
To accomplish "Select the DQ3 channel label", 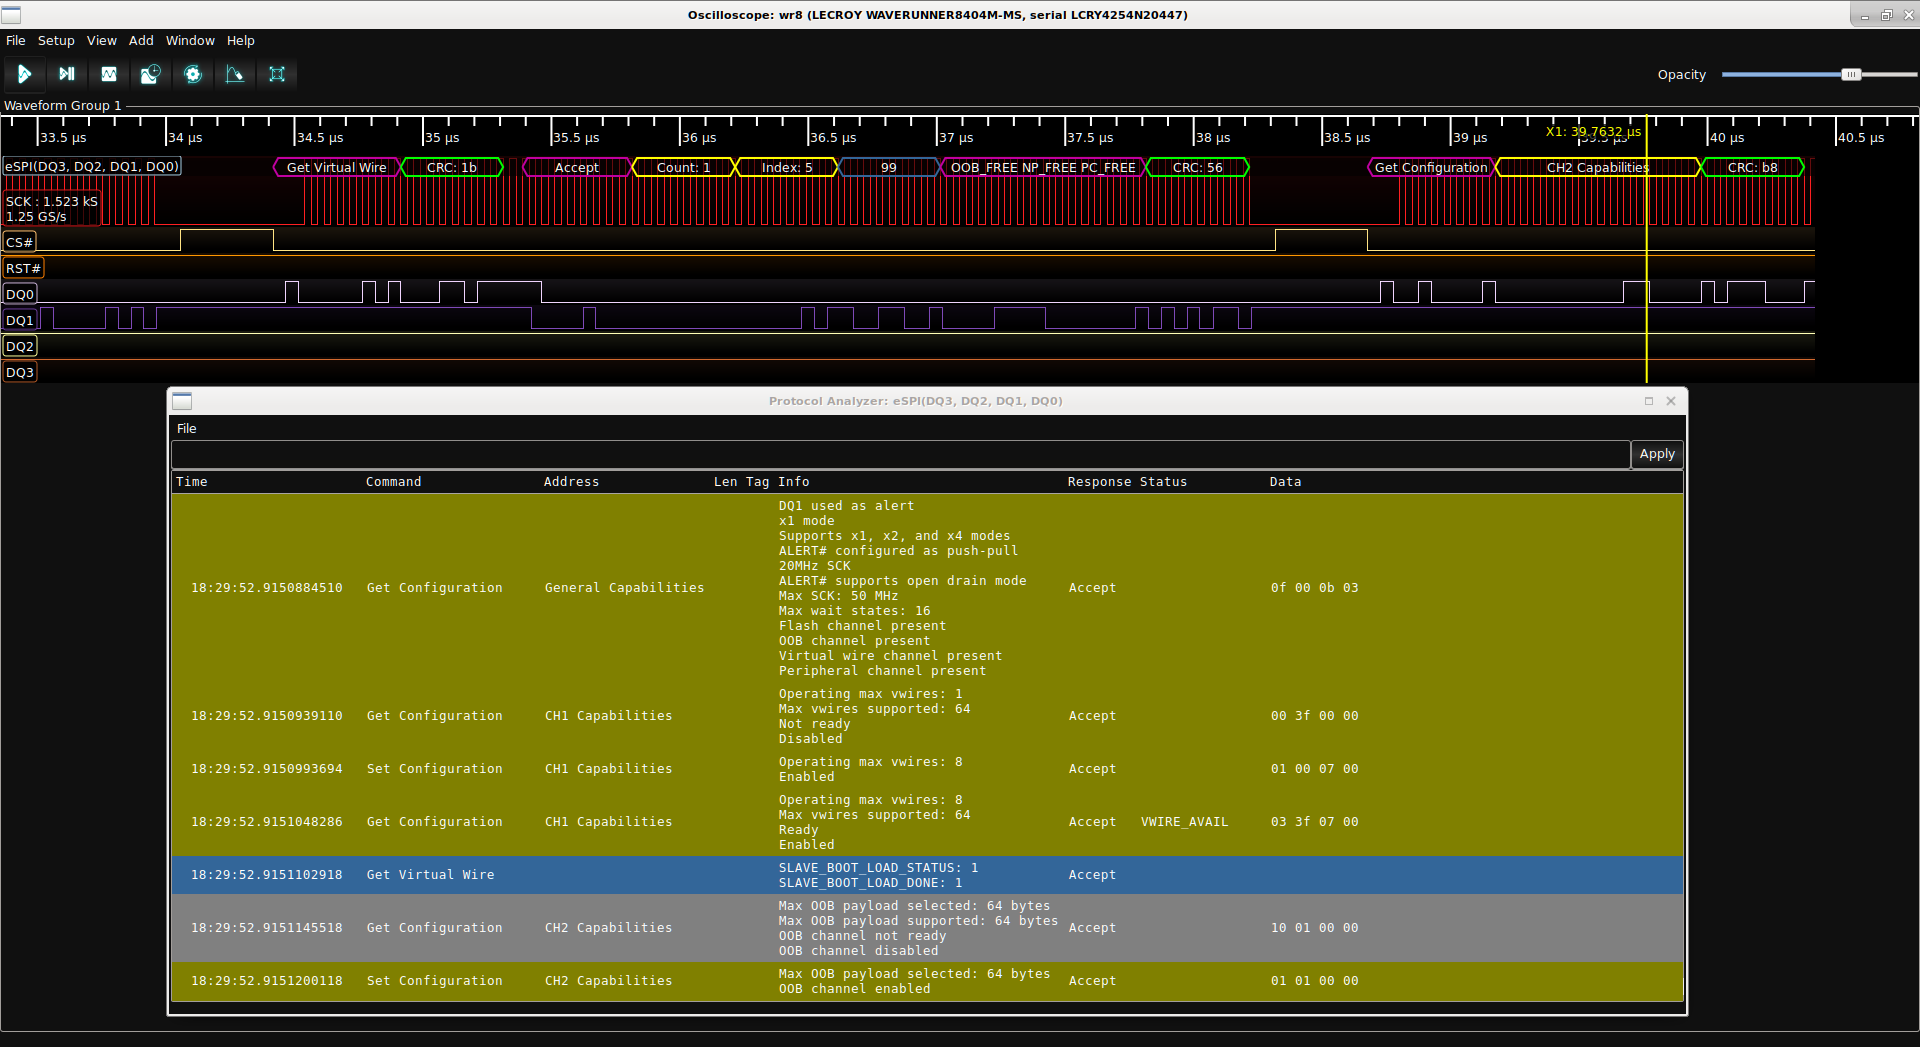I will click(20, 372).
